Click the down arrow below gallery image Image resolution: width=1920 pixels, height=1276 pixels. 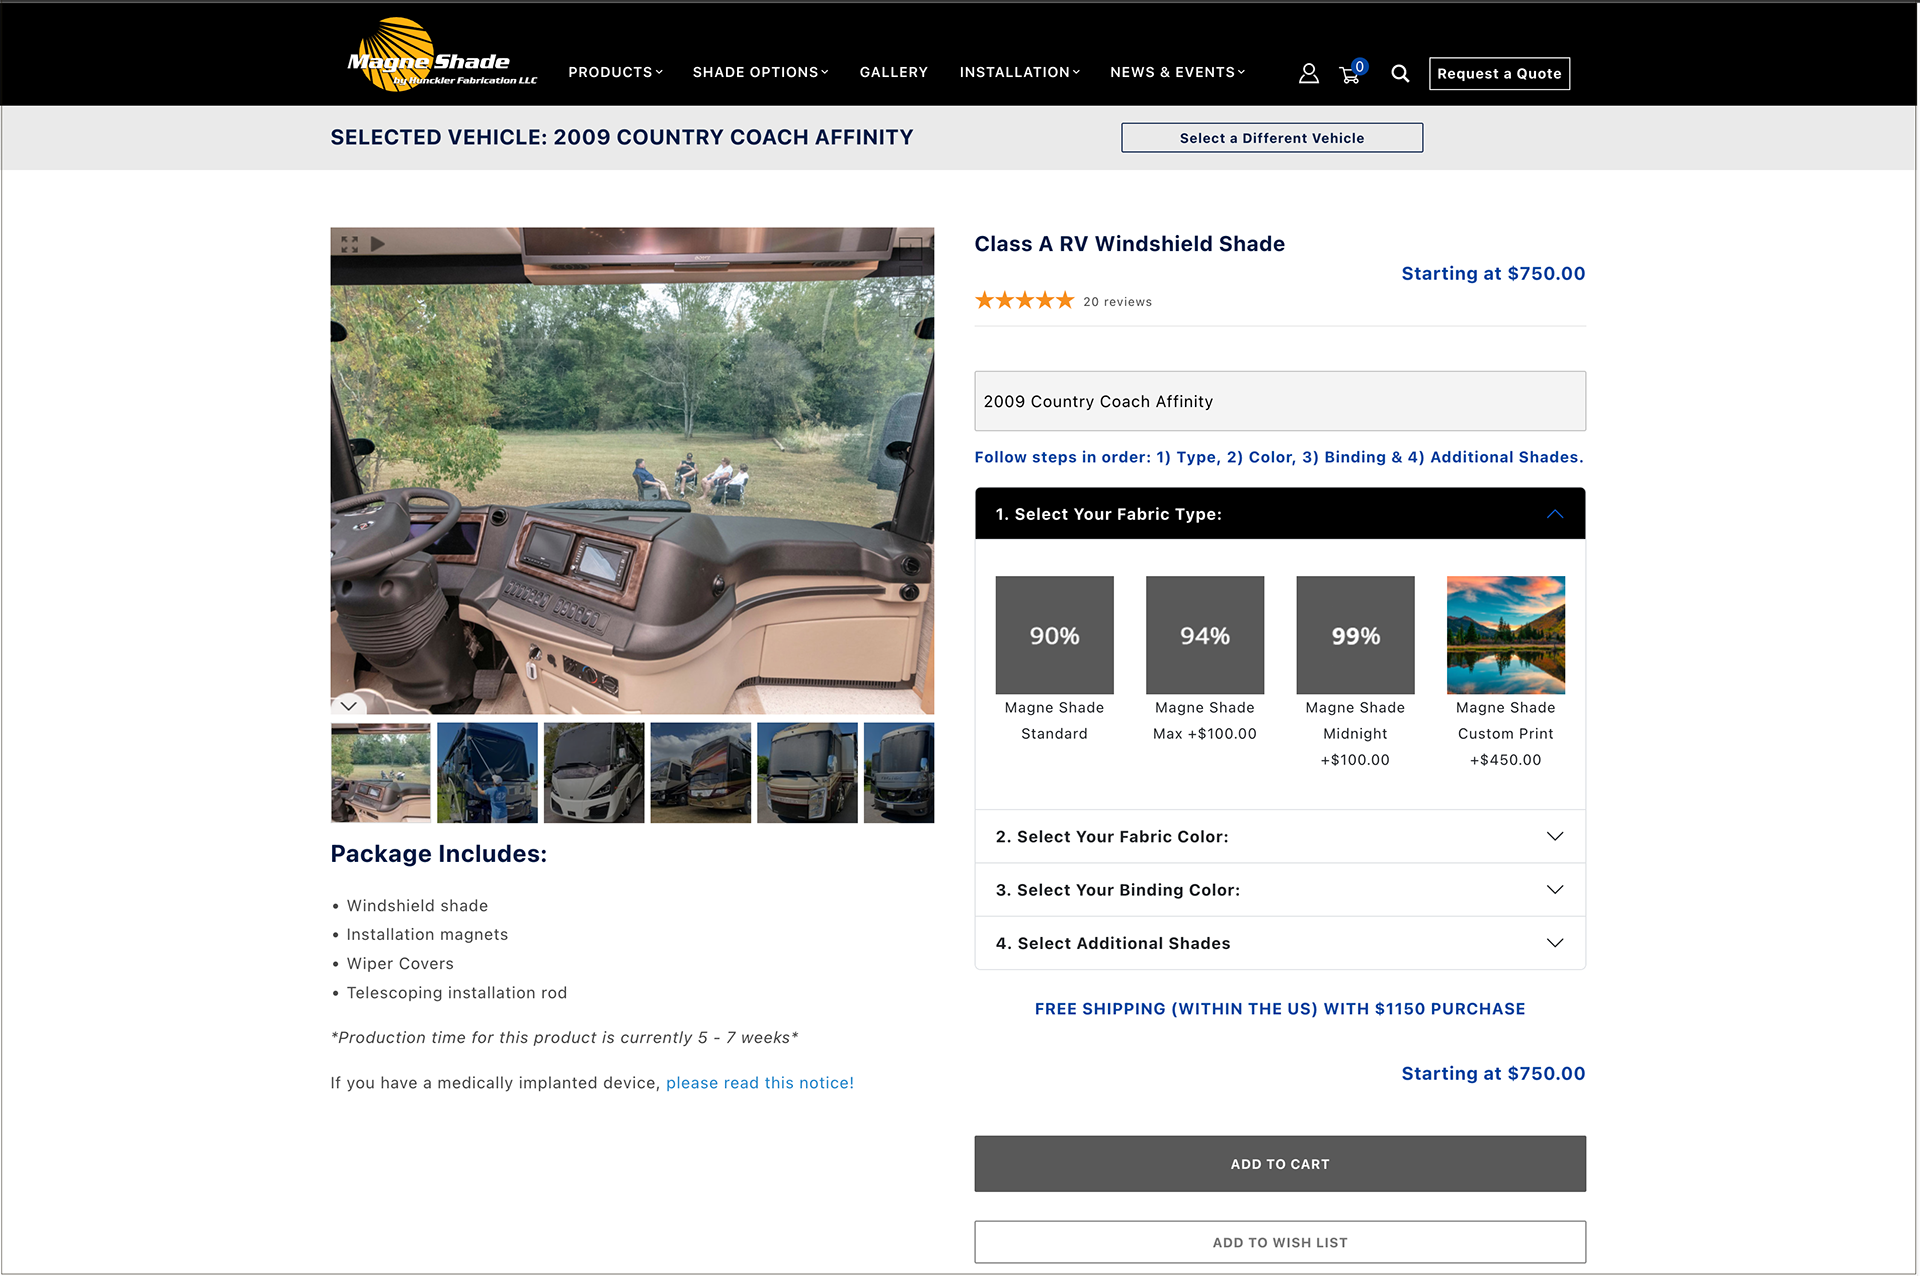348,705
